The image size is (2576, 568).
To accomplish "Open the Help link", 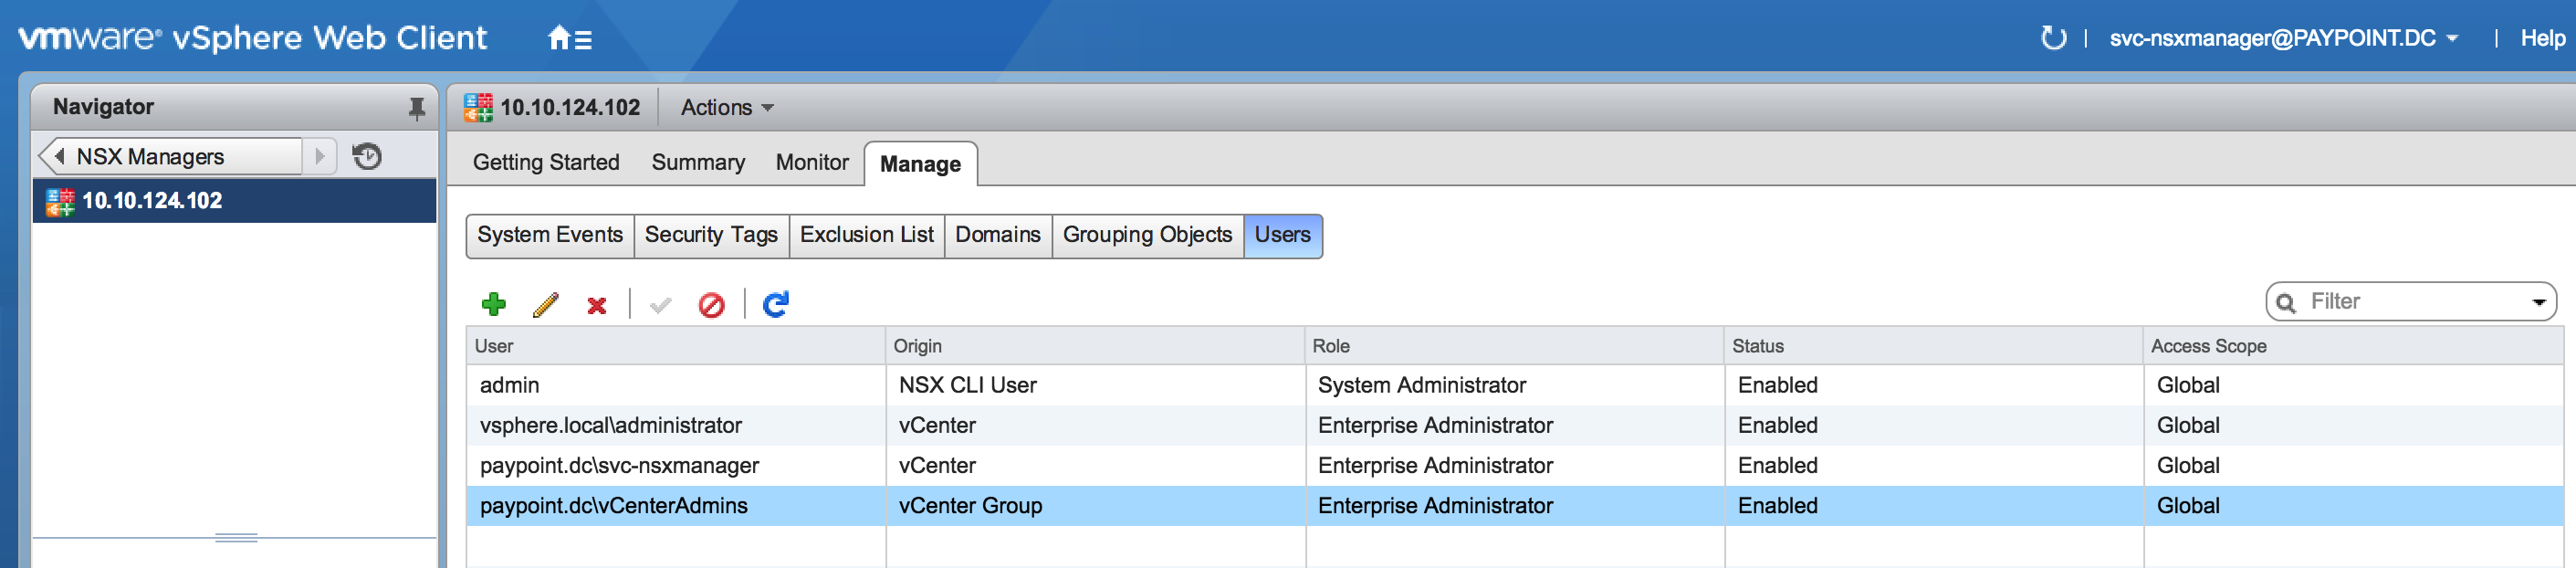I will (2542, 39).
